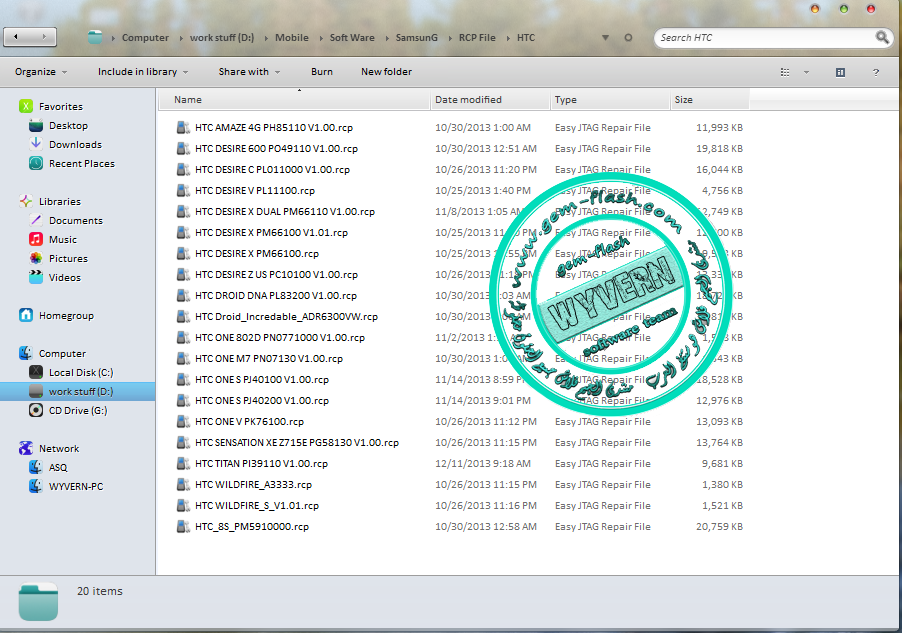The height and width of the screenshot is (633, 902).
Task: Click Burn button
Action: click(x=322, y=72)
